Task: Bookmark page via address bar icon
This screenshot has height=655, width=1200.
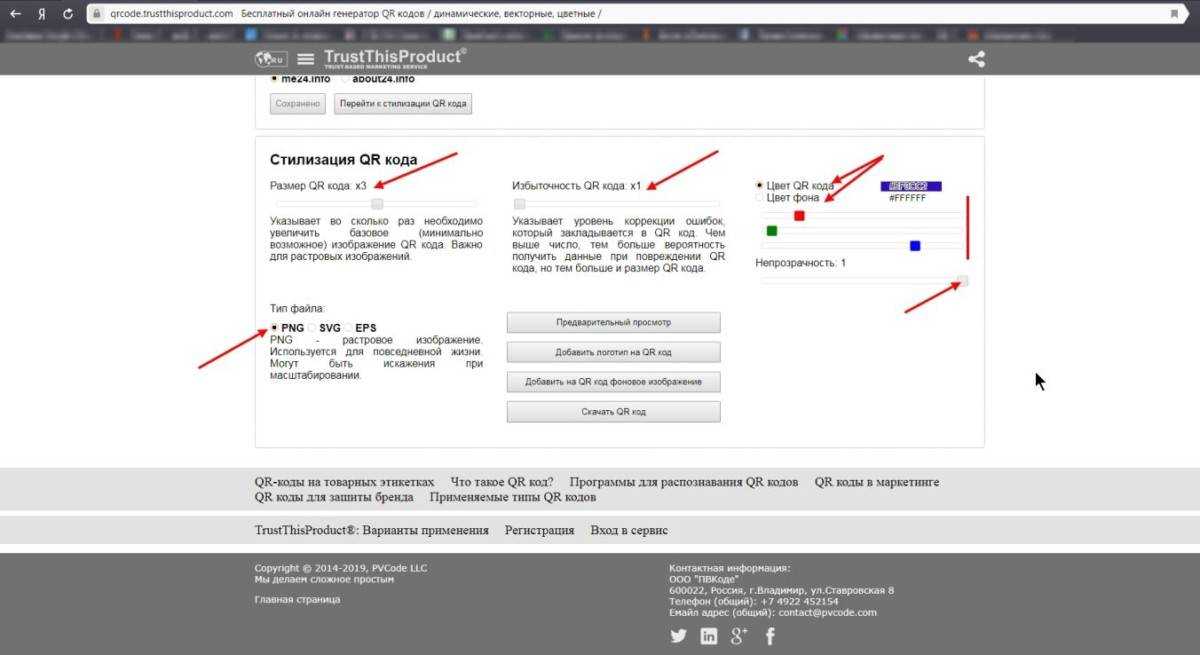Action: coord(1173,14)
